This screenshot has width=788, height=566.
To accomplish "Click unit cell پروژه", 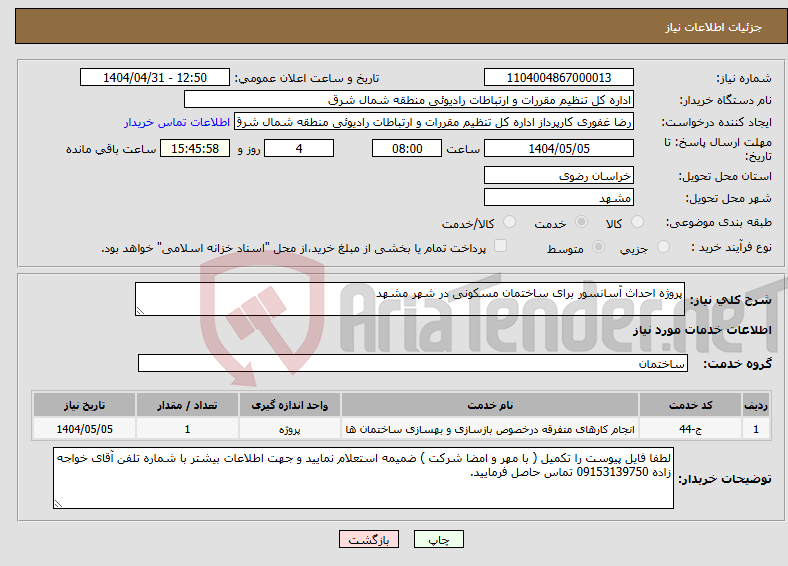I will pos(289,429).
